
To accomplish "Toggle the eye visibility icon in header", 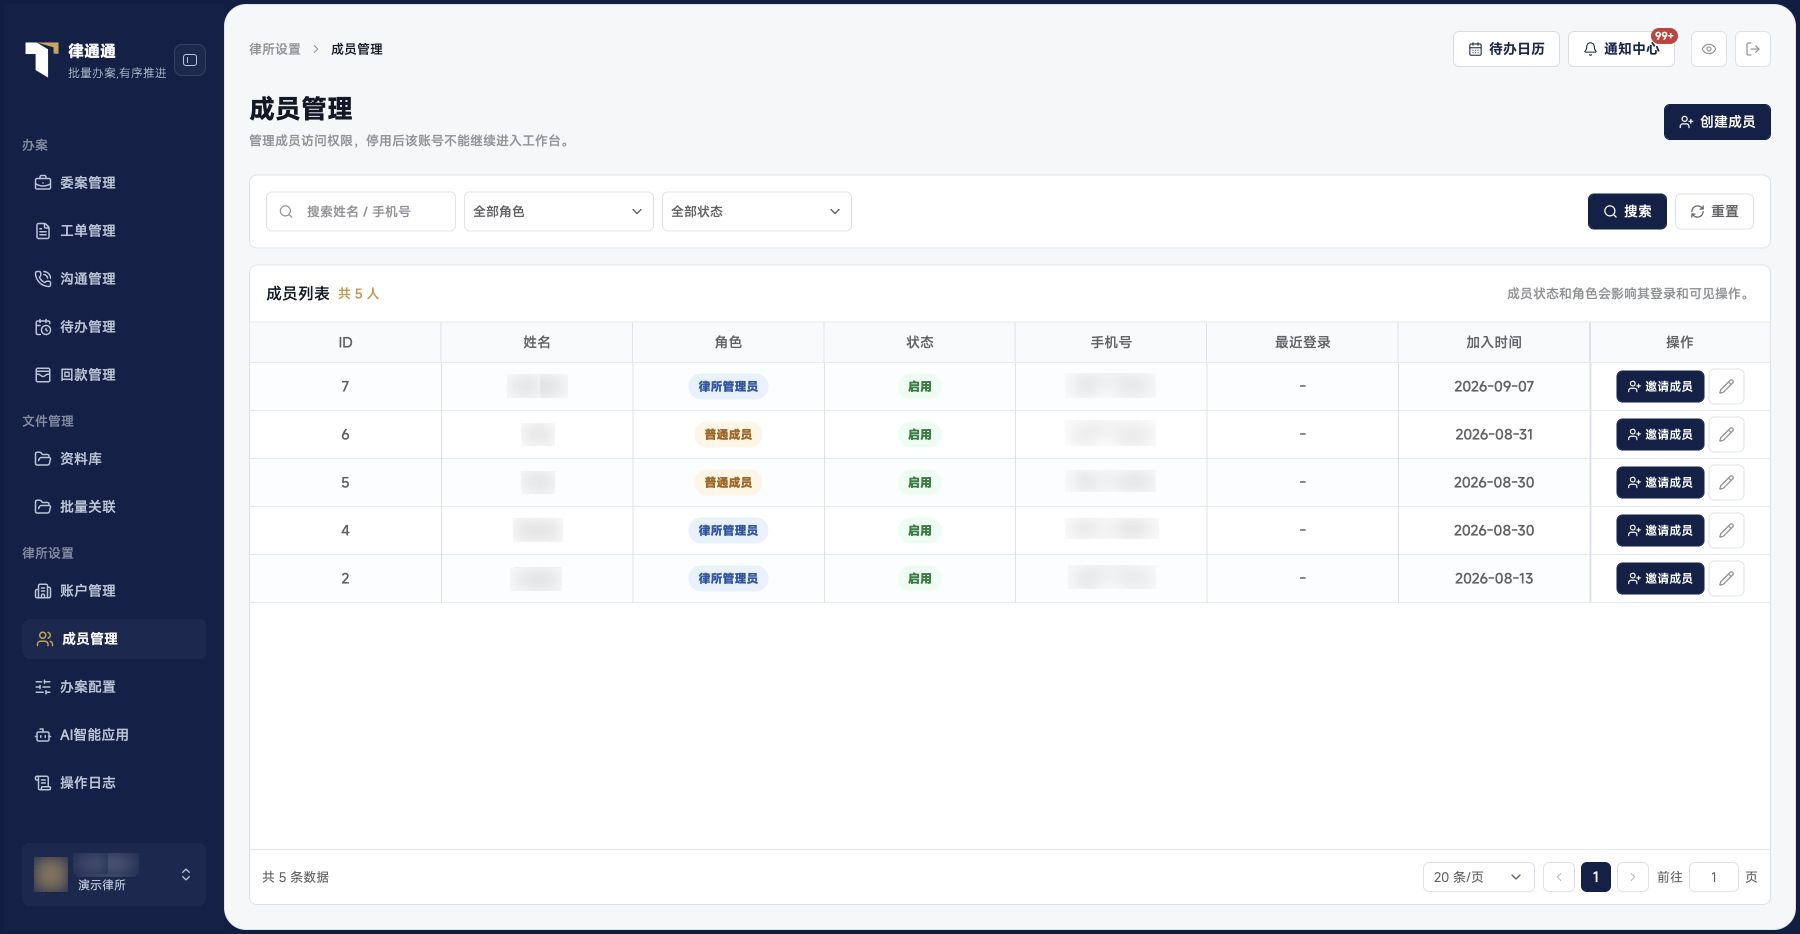I will tap(1709, 49).
